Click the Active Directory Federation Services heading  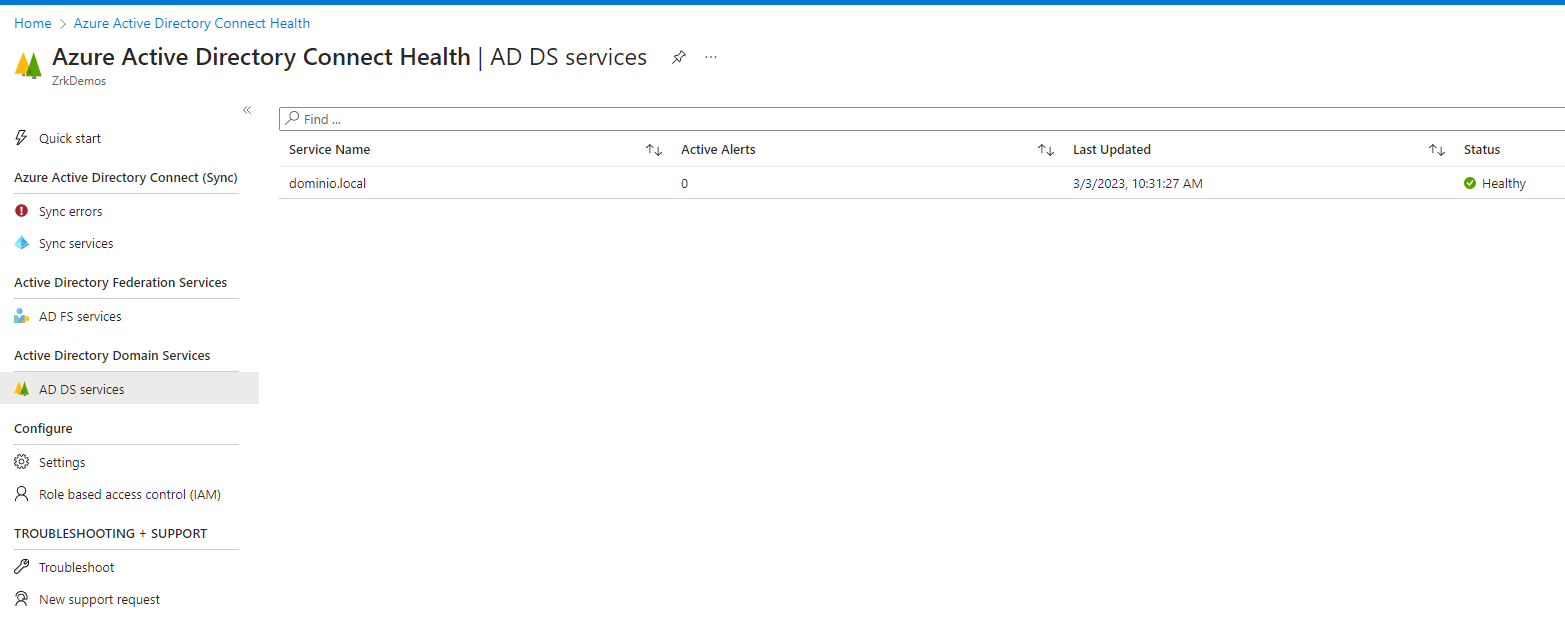point(121,282)
